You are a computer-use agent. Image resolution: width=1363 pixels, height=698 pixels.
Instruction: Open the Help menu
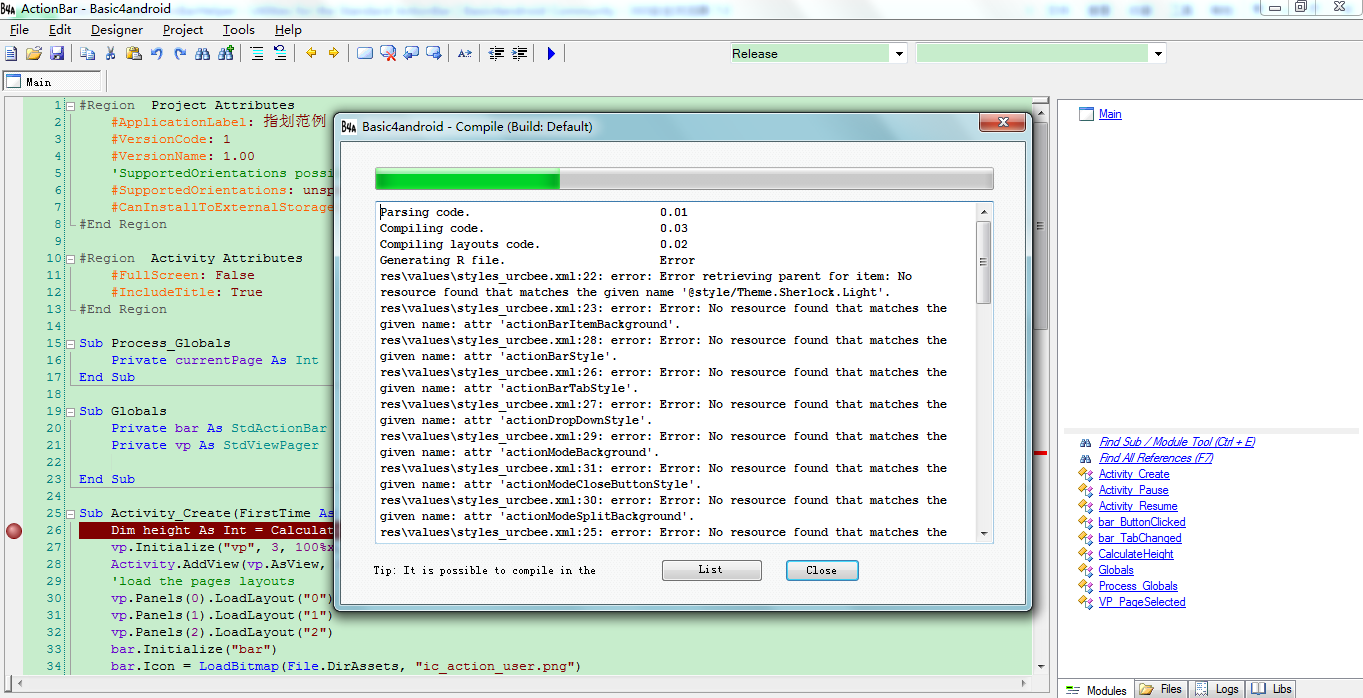288,30
